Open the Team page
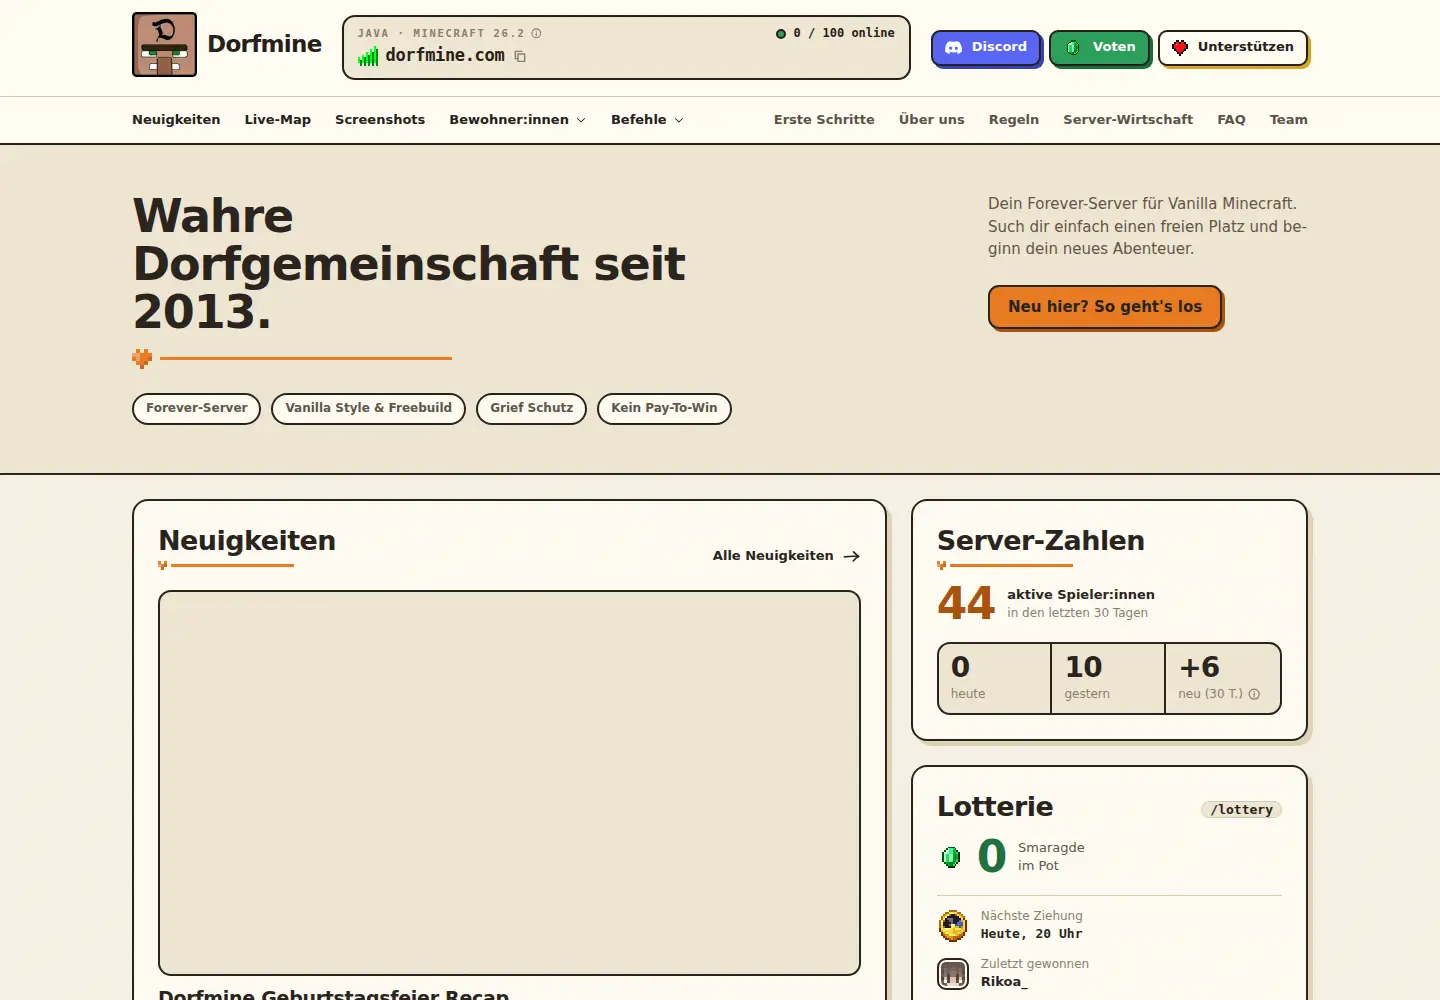The width and height of the screenshot is (1440, 1000). tap(1288, 120)
